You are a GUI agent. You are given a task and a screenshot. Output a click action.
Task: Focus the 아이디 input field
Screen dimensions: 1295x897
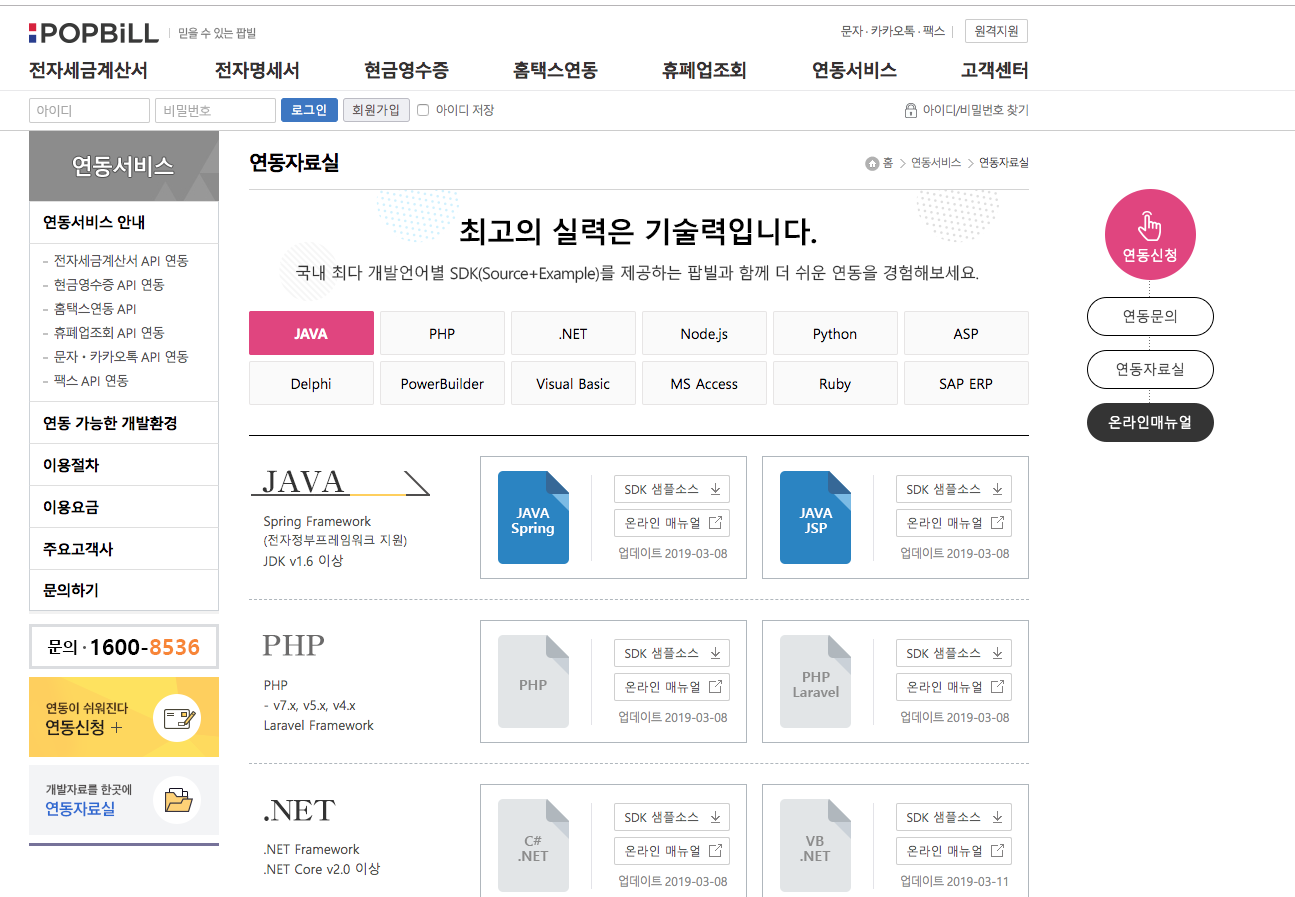tap(89, 110)
